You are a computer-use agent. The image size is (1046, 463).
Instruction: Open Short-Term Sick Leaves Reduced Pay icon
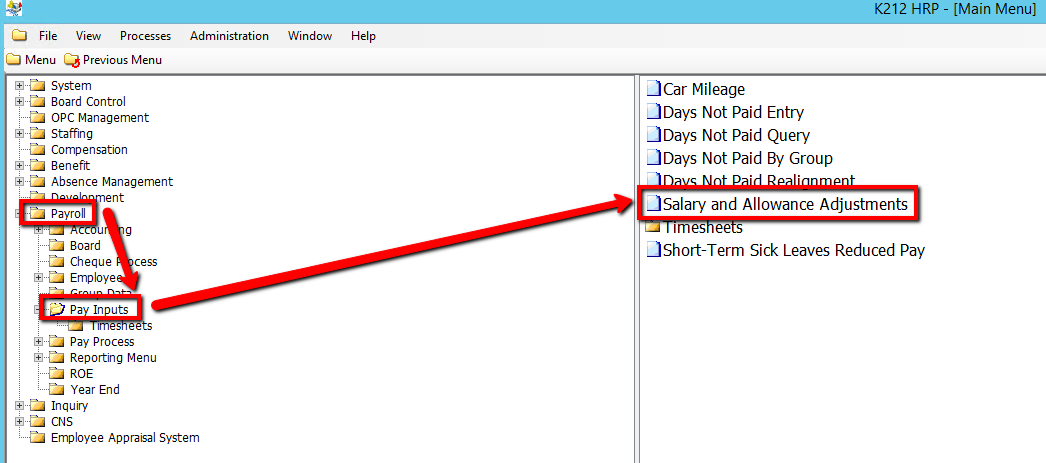click(x=654, y=250)
